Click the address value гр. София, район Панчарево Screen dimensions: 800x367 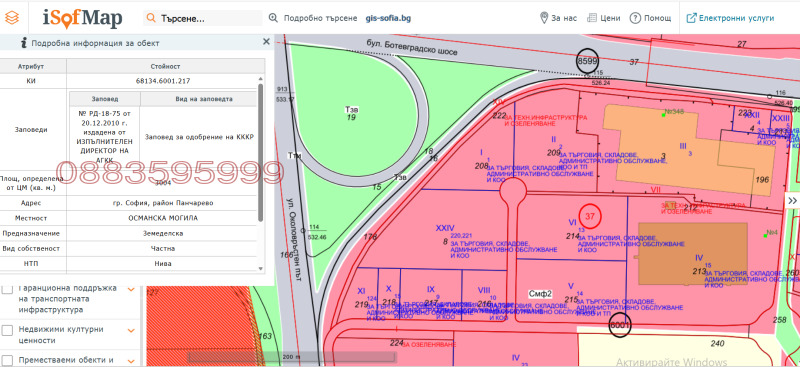tap(163, 203)
